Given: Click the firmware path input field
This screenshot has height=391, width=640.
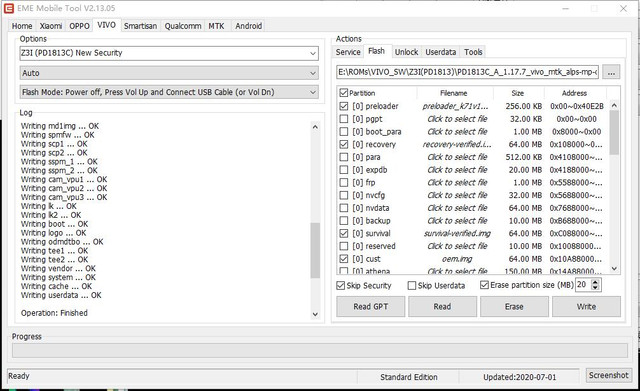Looking at the screenshot, I should point(468,72).
